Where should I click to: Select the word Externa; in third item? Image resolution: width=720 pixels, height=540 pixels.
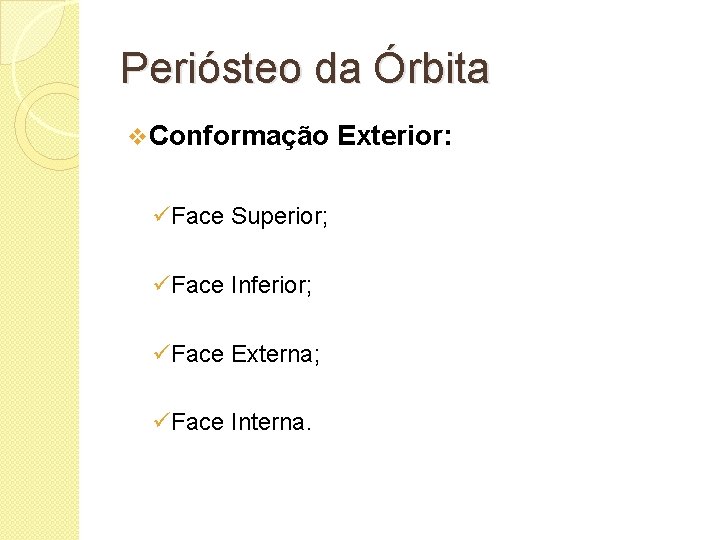click(x=275, y=354)
